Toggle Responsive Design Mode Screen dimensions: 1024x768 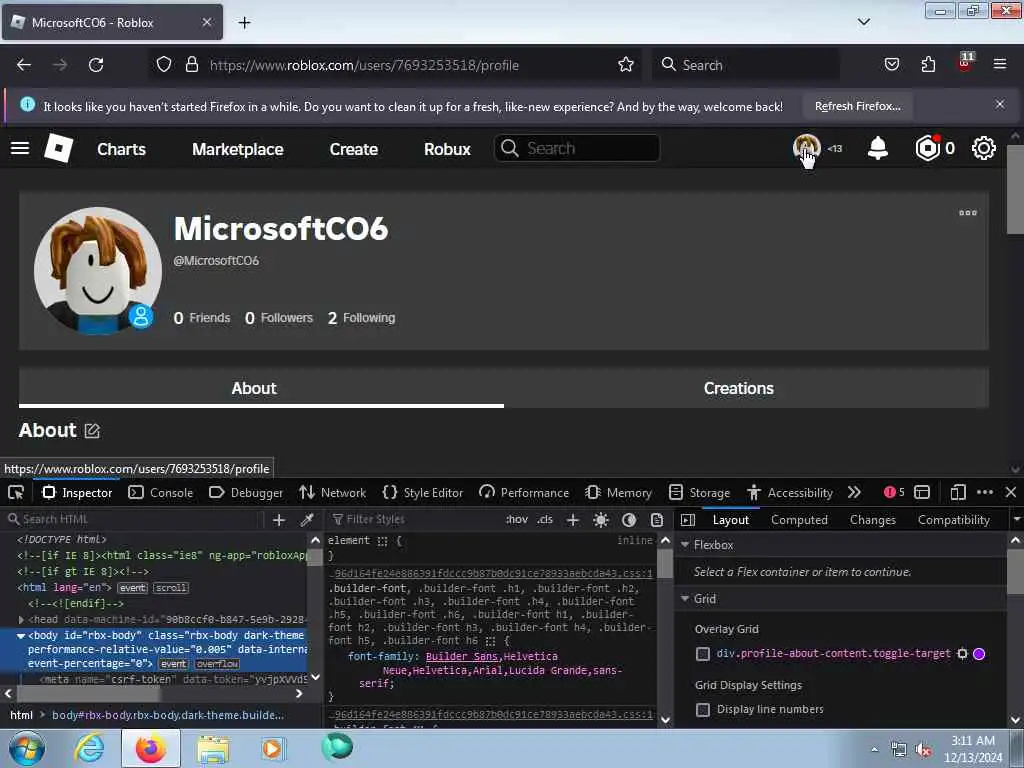click(x=958, y=492)
